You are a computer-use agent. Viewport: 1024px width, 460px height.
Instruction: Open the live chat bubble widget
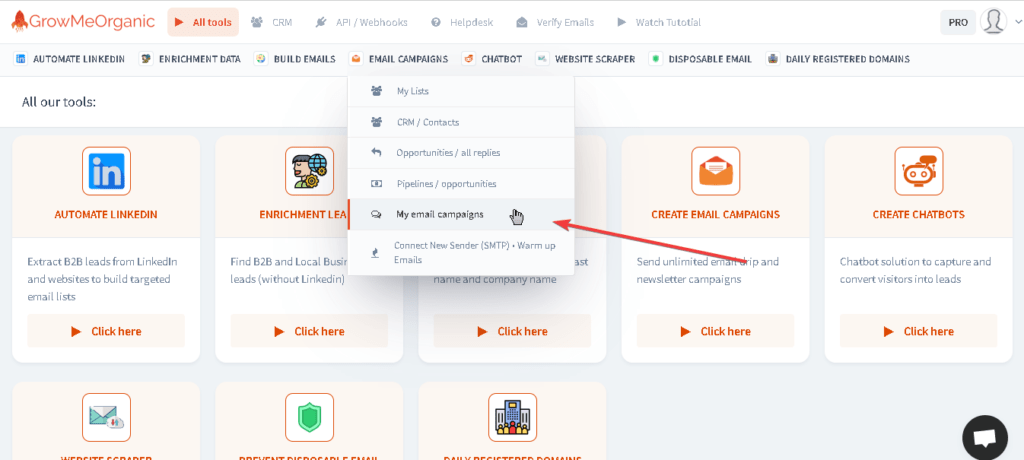985,437
